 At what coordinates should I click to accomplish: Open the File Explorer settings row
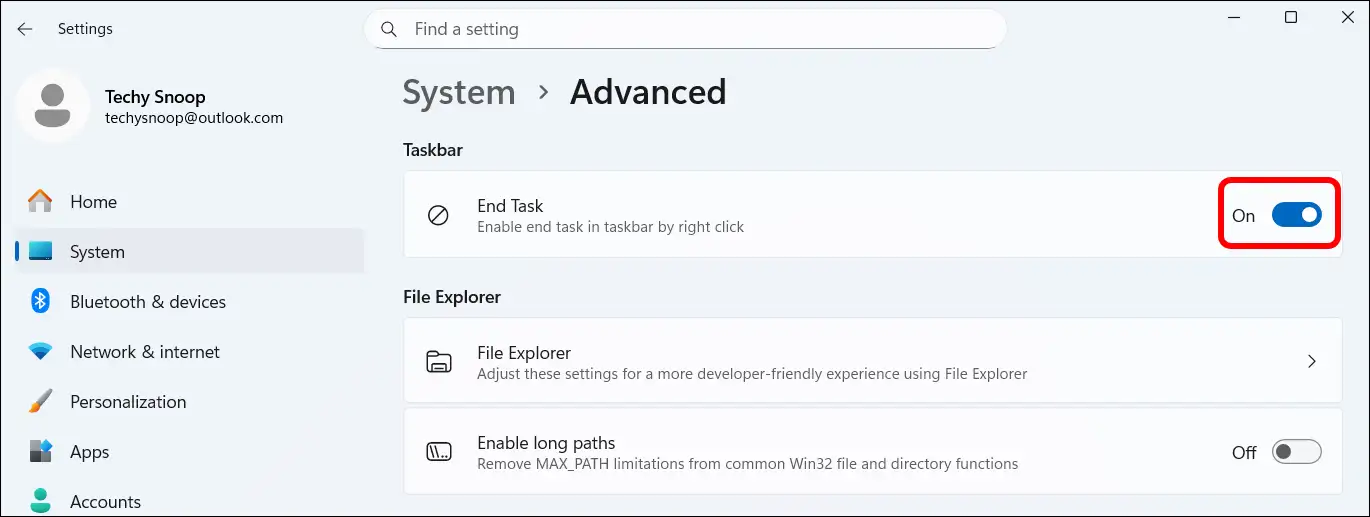coord(873,362)
